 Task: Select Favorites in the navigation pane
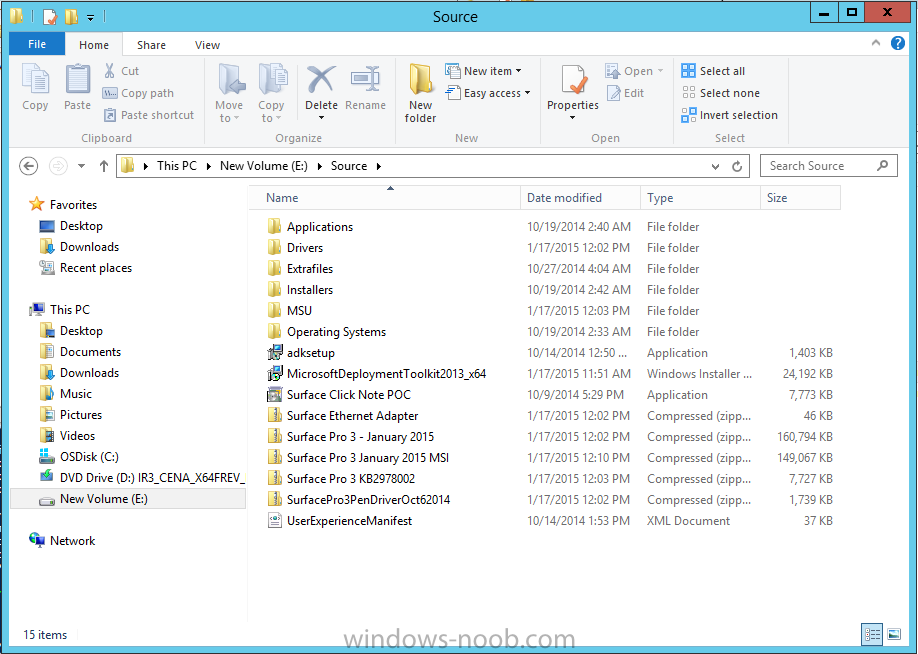click(73, 205)
